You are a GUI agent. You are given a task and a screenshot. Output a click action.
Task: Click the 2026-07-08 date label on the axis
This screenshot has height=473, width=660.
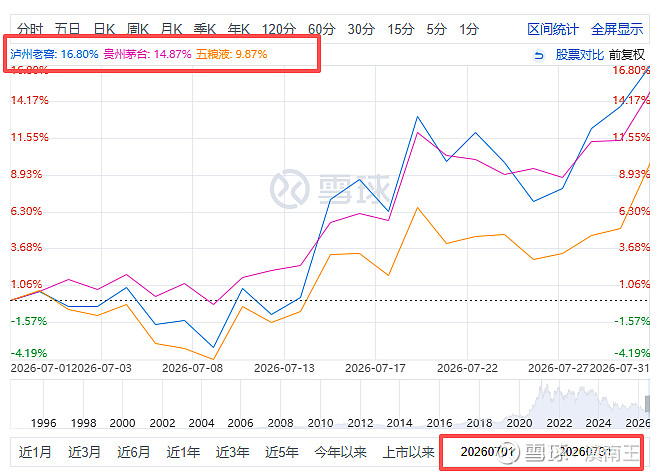coord(192,368)
